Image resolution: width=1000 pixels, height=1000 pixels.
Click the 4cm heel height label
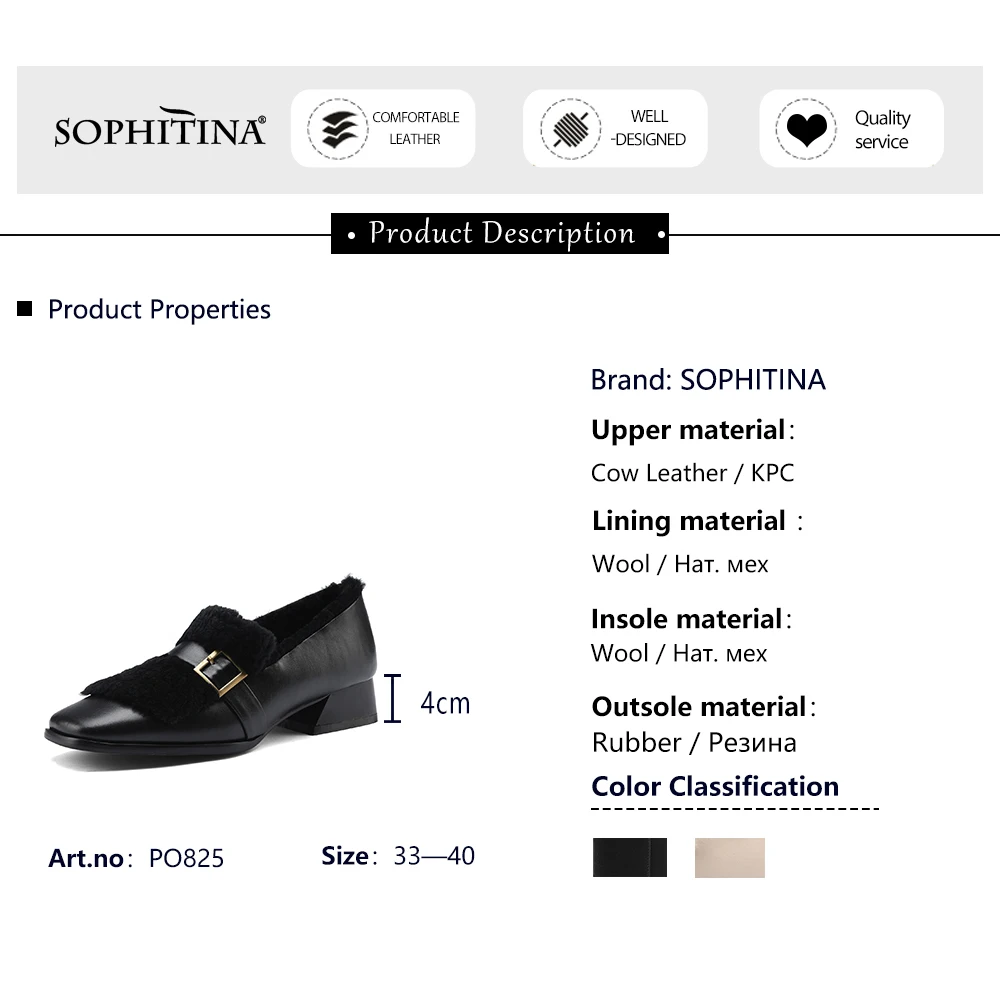coord(445,703)
